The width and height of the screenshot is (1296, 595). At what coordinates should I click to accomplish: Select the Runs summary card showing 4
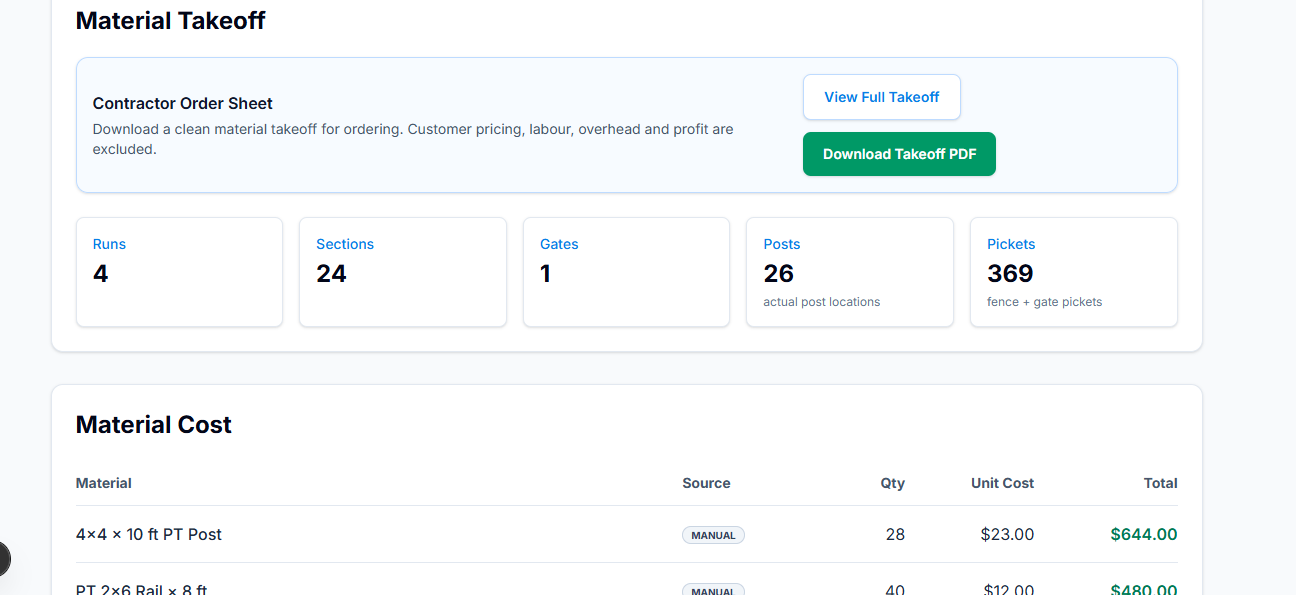click(179, 272)
